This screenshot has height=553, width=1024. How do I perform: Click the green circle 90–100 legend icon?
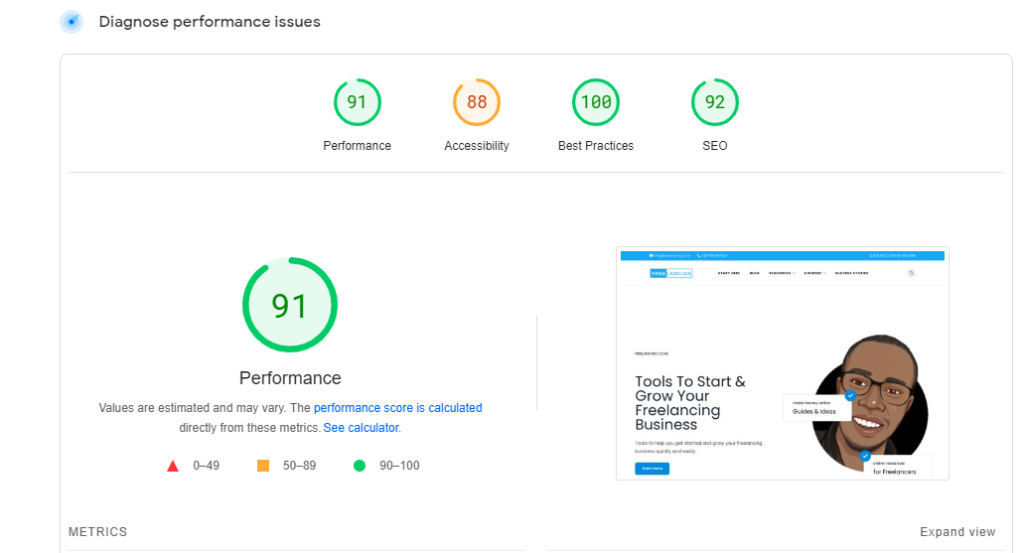(x=359, y=466)
